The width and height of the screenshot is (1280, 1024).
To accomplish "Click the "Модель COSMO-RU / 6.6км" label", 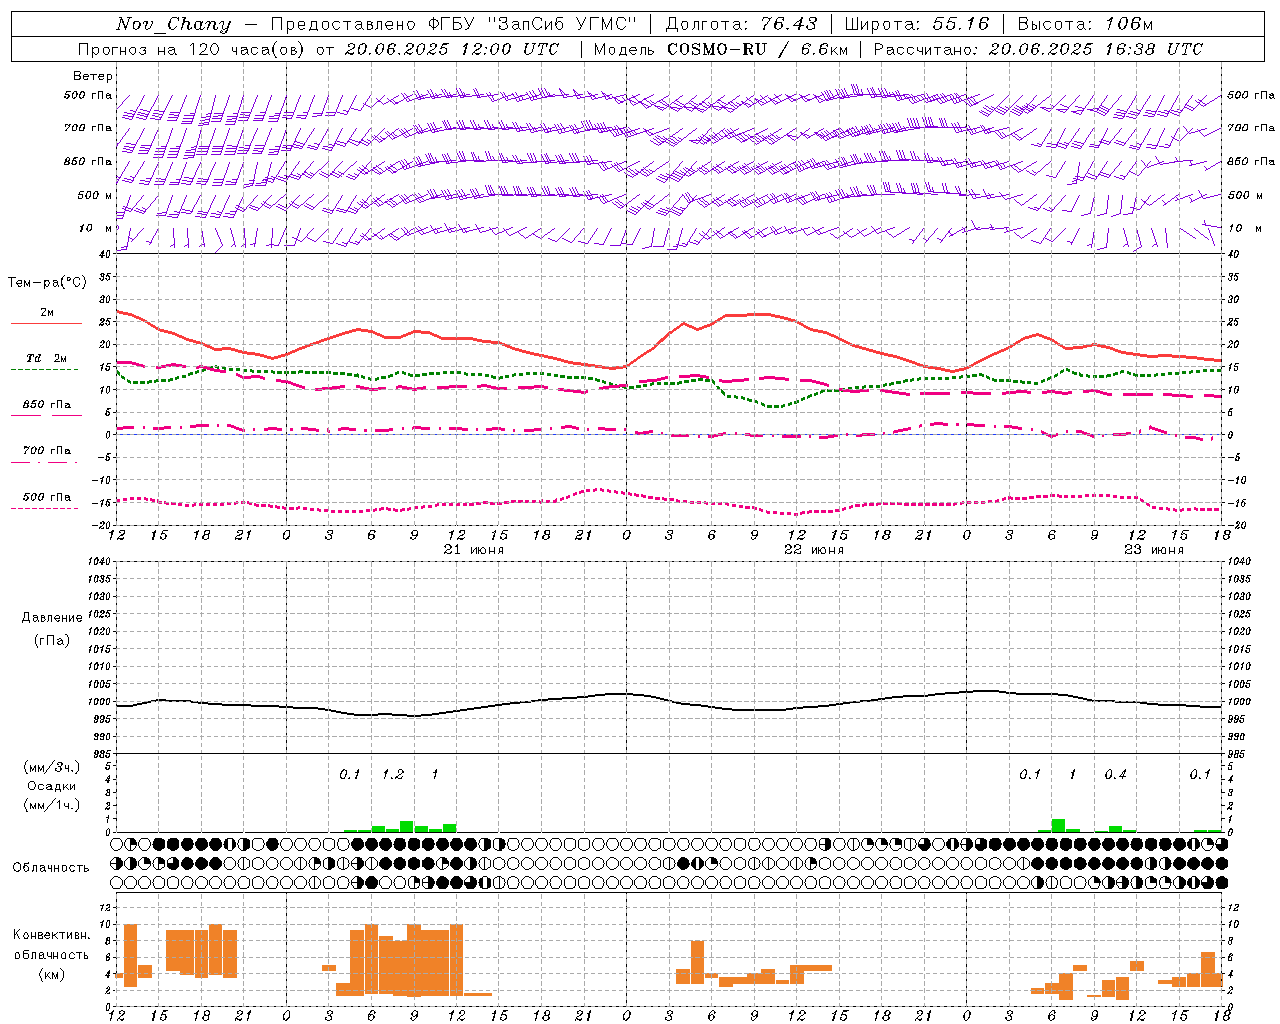I will [721, 49].
